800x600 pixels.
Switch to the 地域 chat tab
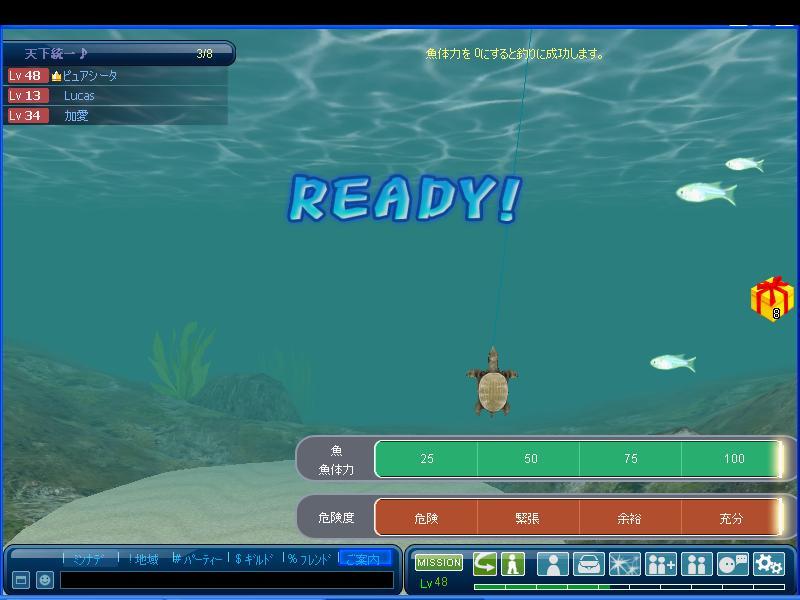[142, 559]
